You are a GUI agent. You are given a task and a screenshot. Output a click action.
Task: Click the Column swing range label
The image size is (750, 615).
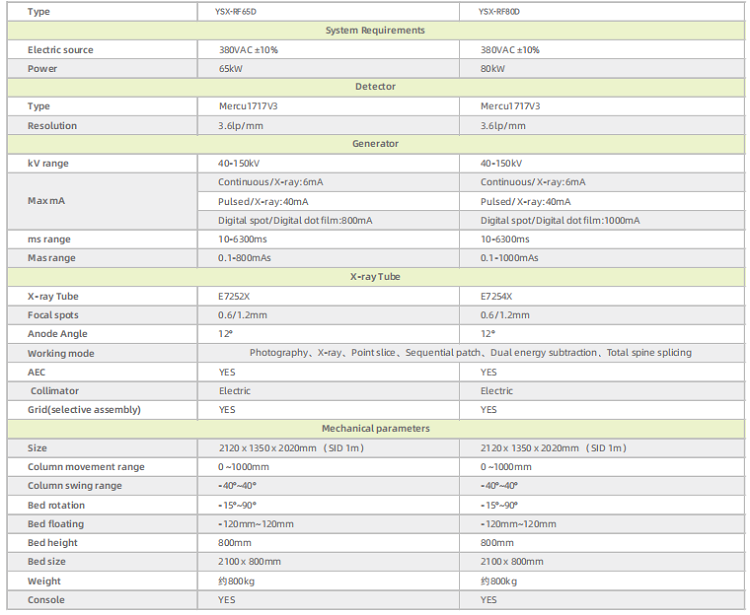point(75,486)
